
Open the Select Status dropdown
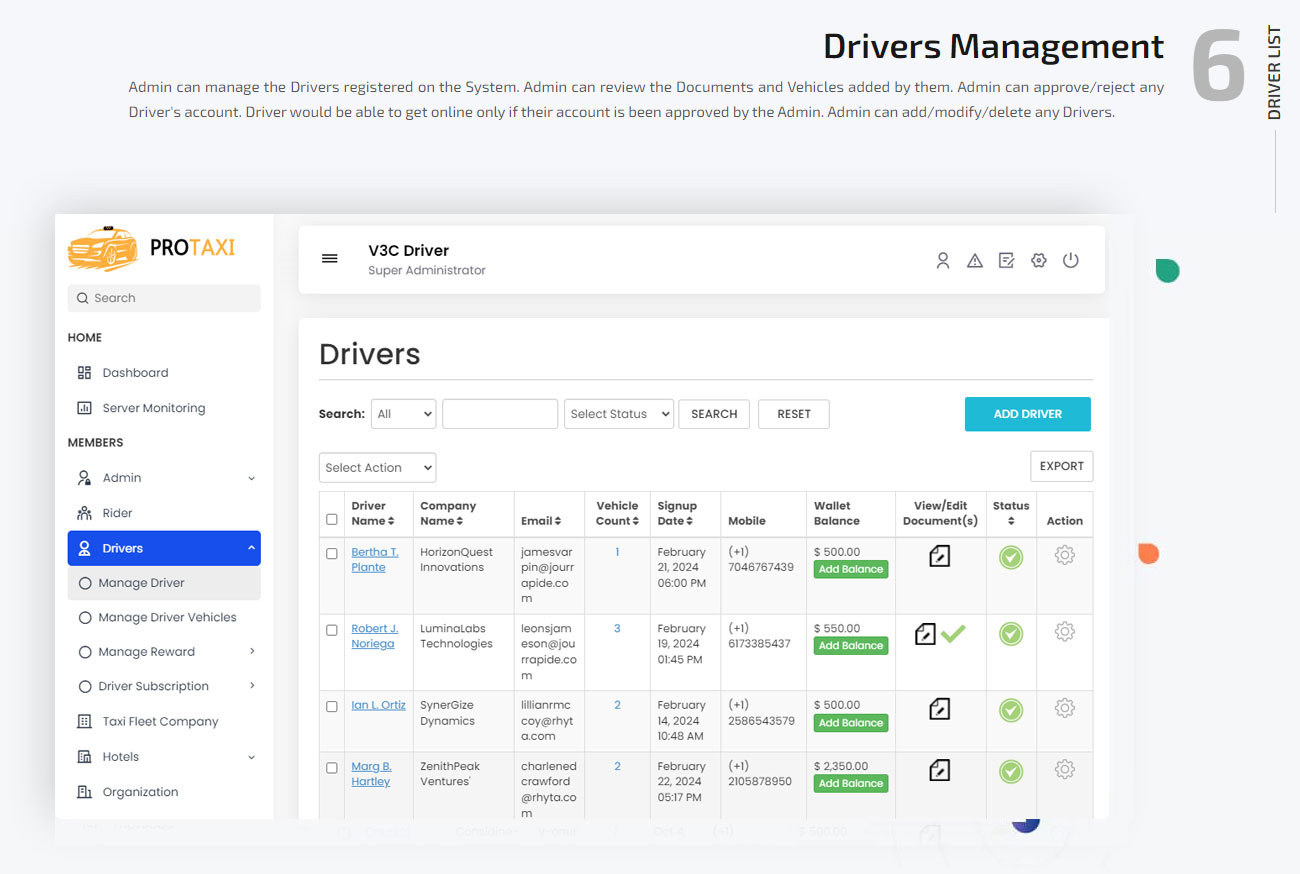618,413
